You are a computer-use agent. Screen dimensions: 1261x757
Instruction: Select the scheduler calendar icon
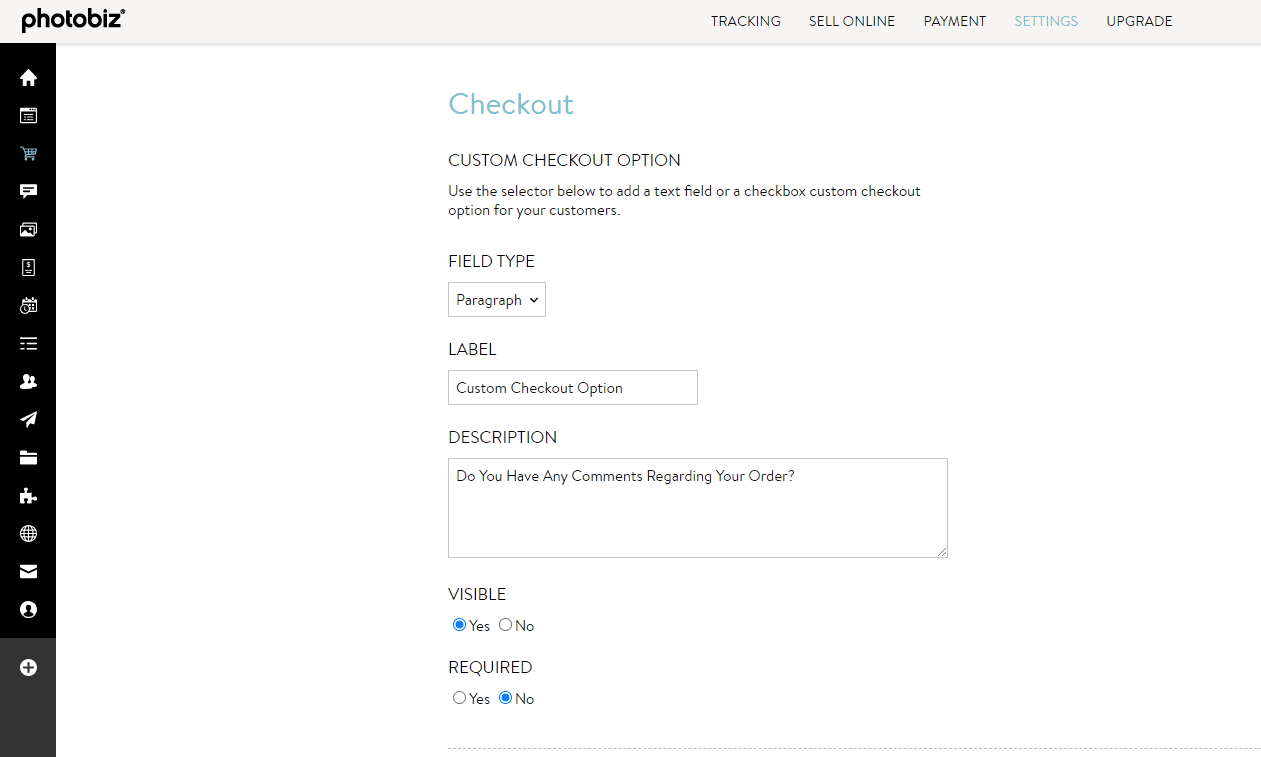[28, 305]
